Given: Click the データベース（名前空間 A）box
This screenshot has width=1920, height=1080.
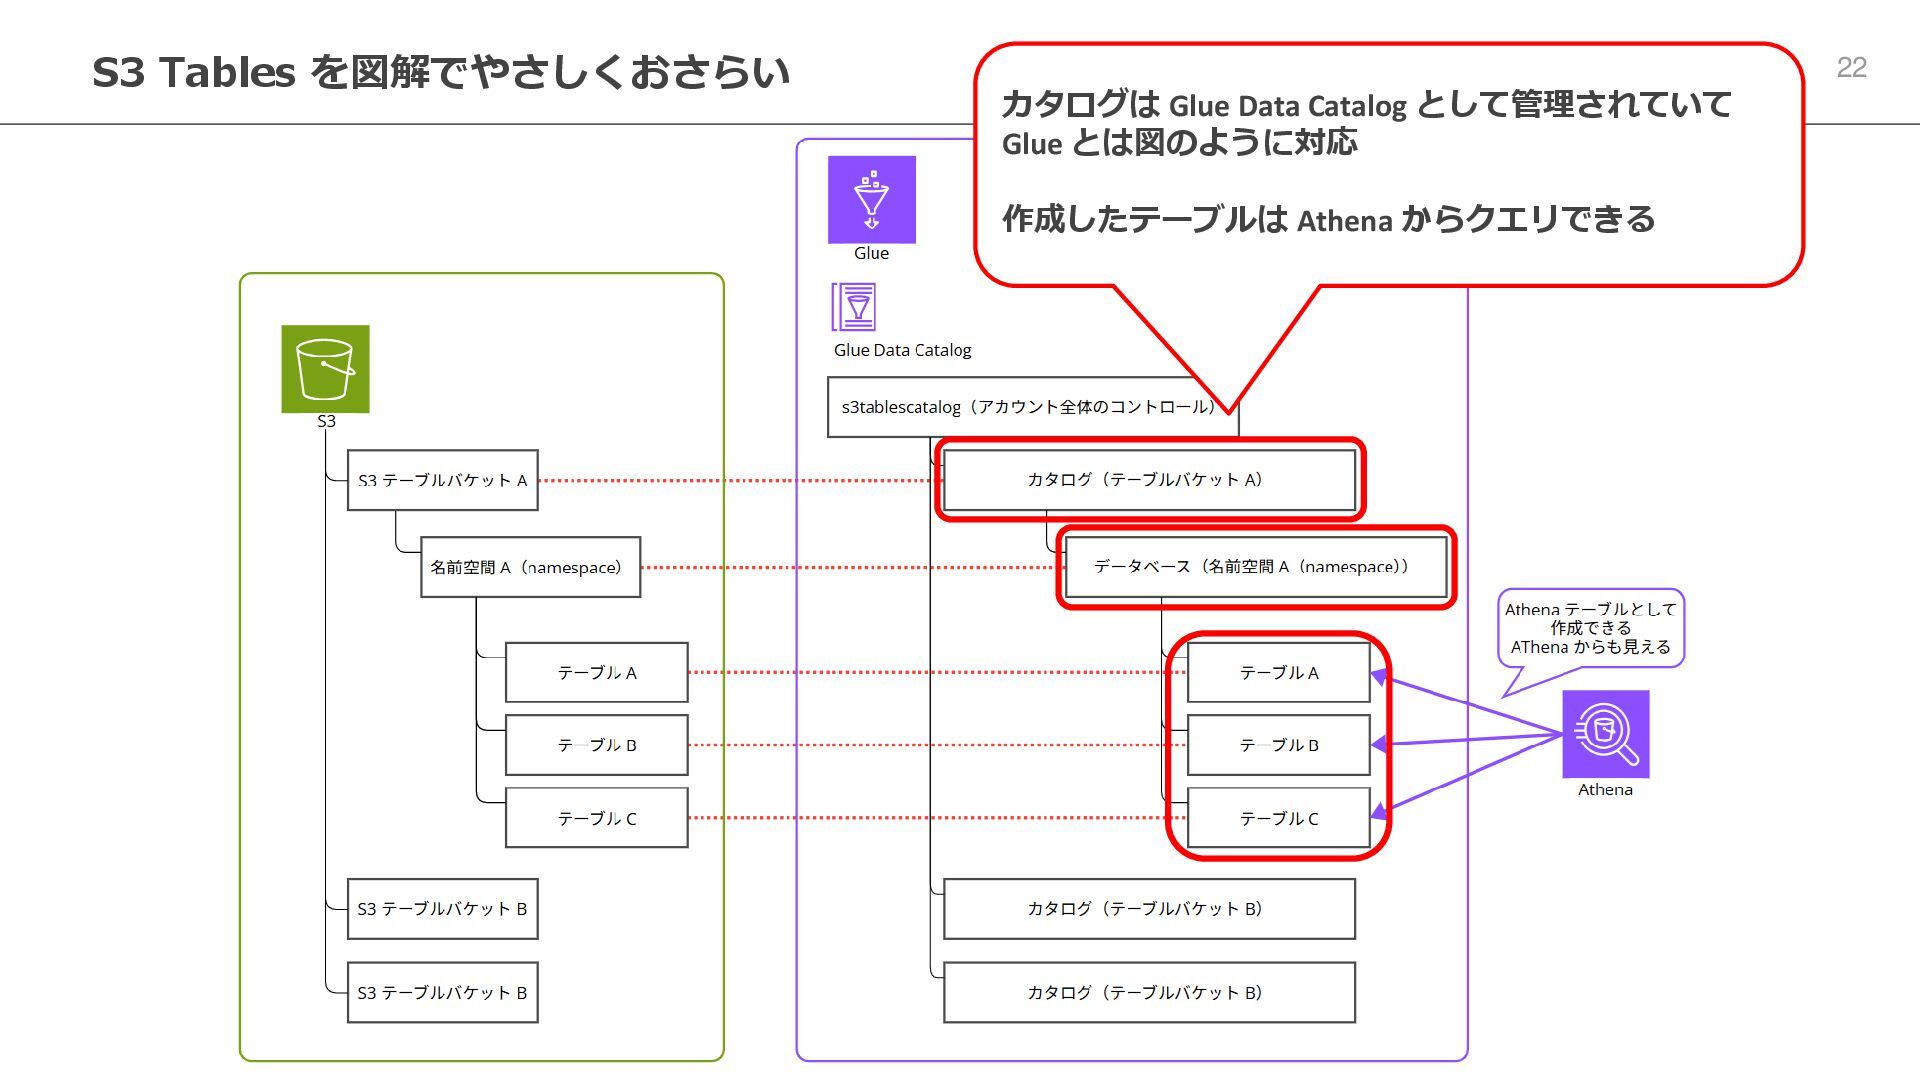Looking at the screenshot, I should [1254, 567].
